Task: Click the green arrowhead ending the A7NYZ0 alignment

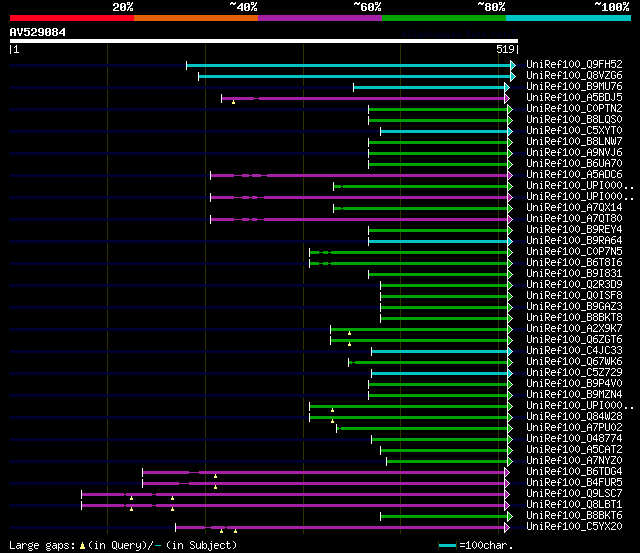Action: pos(510,462)
